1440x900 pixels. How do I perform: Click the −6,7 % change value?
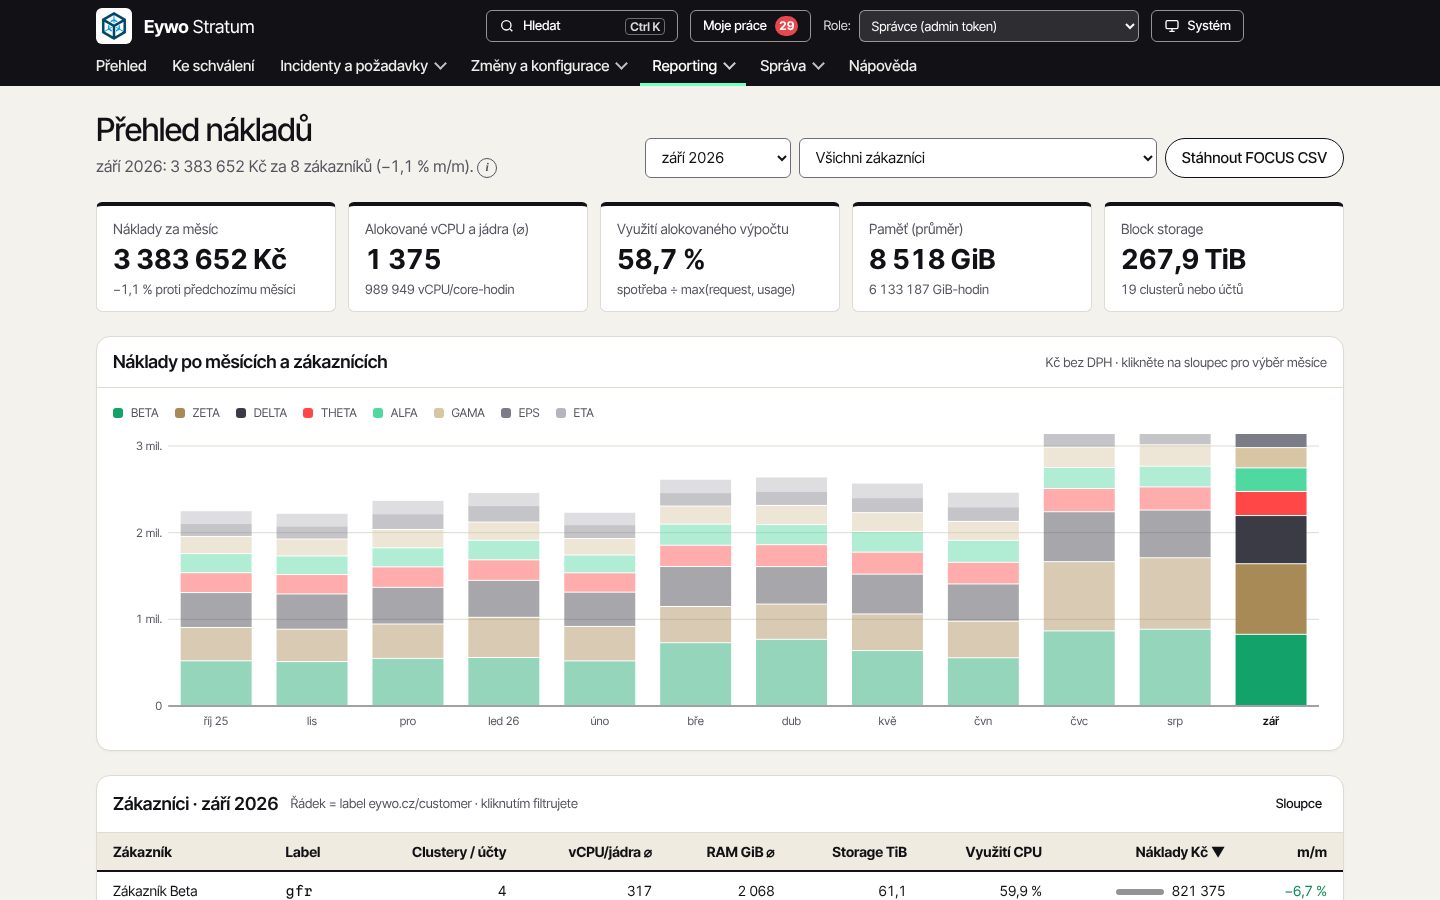tap(1306, 891)
